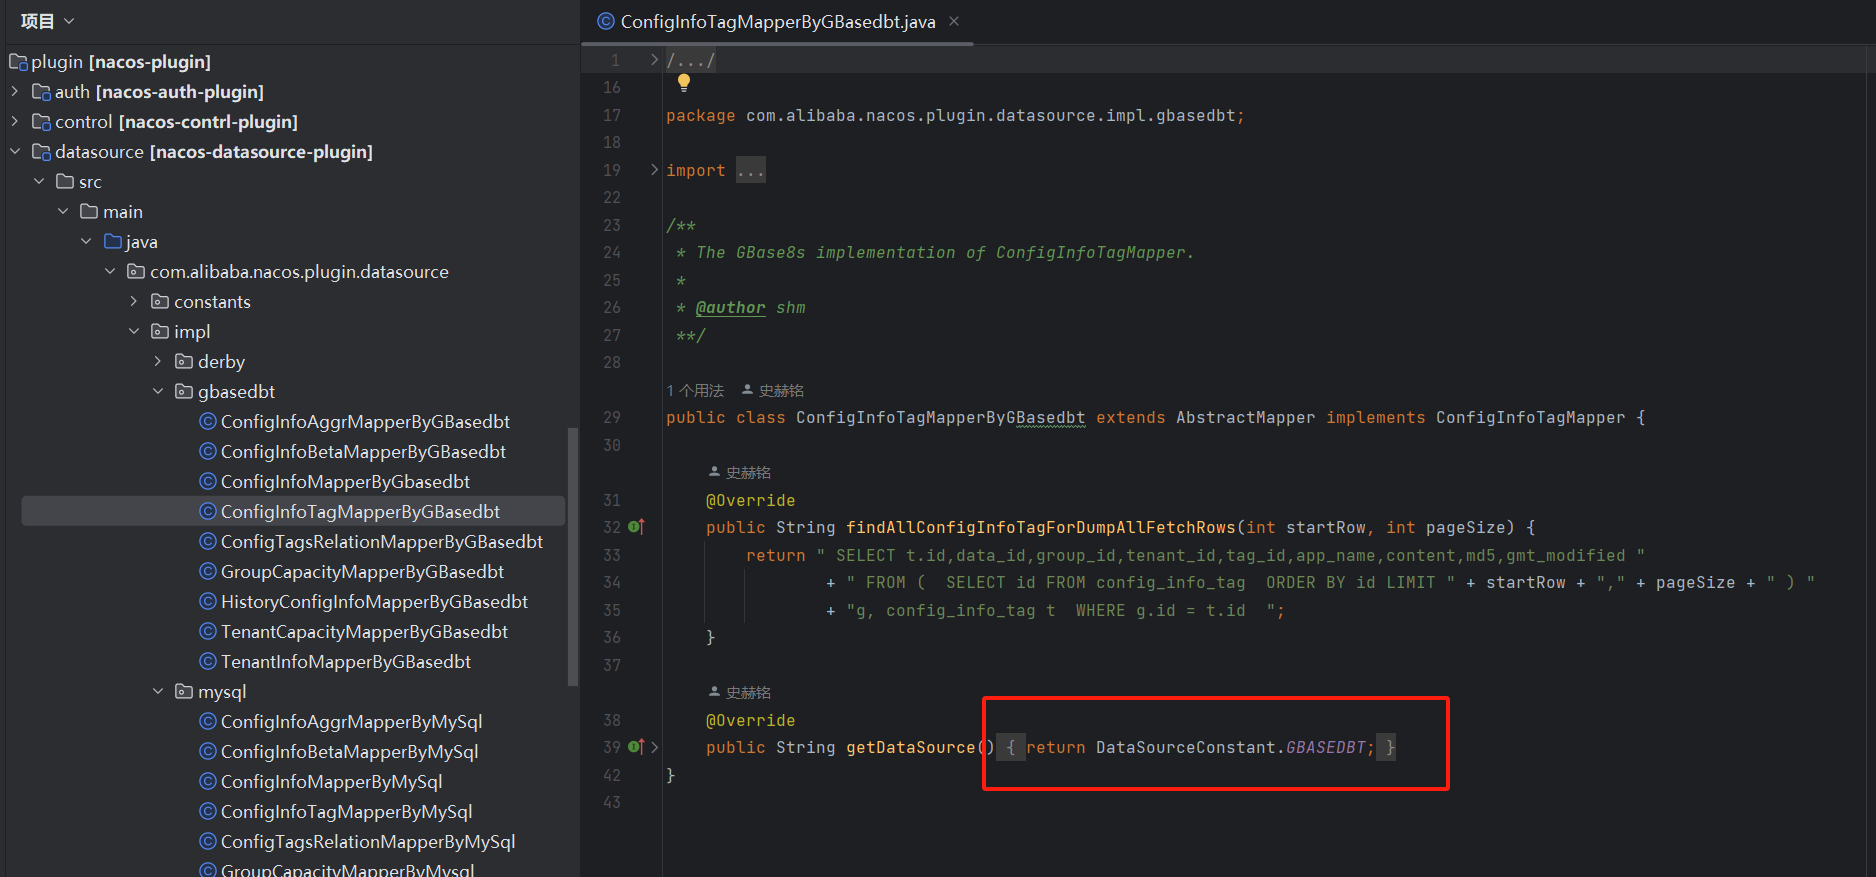This screenshot has width=1876, height=877.
Task: Click the constants package icon
Action: pos(160,301)
